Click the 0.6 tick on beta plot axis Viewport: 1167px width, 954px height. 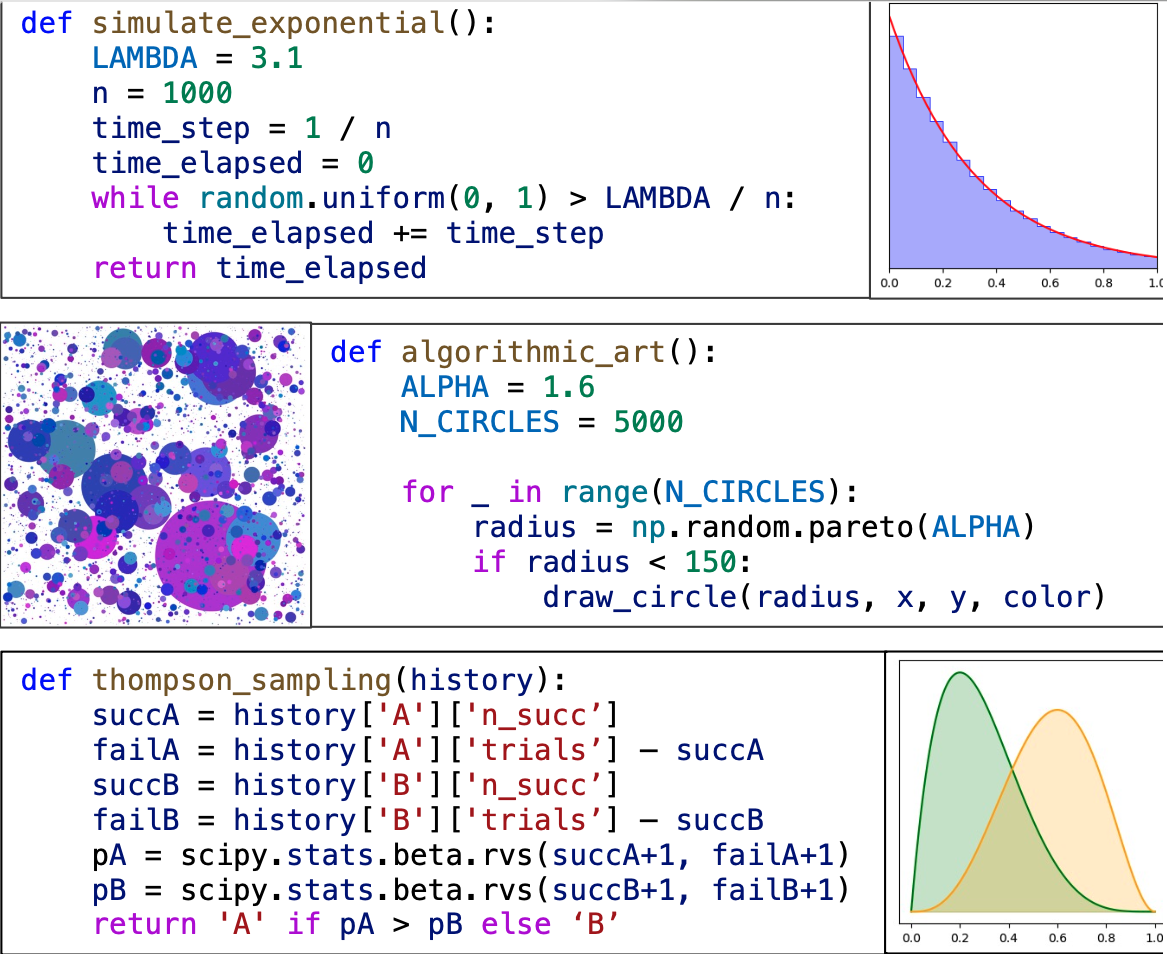1058,938
